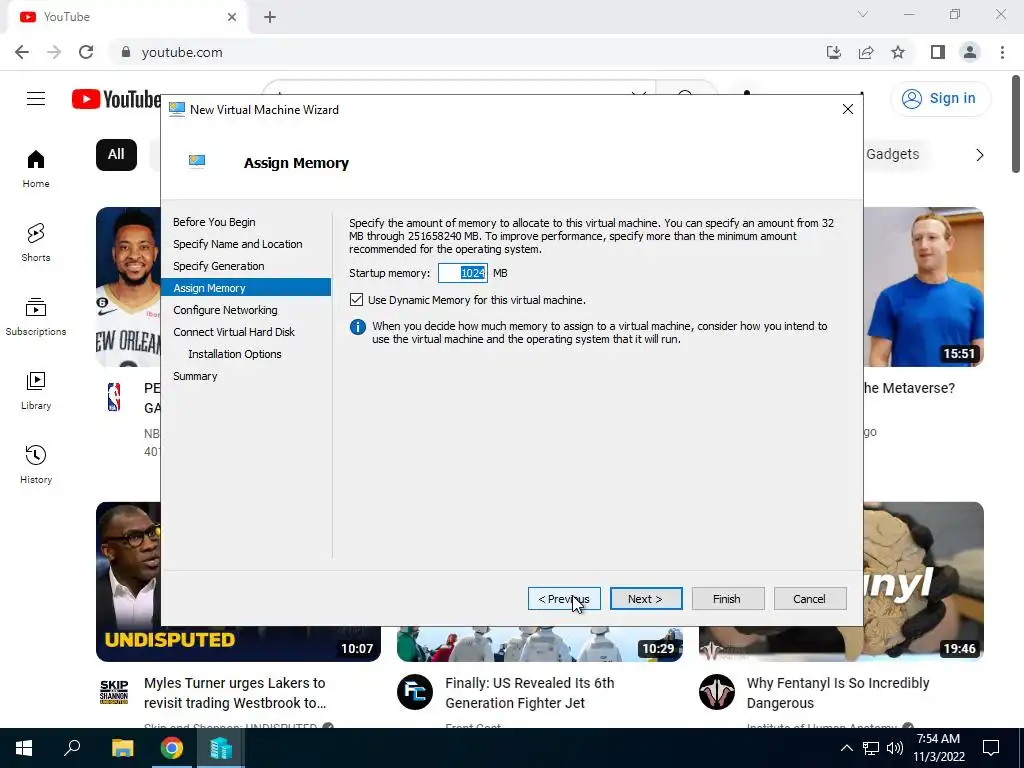1024x768 pixels.
Task: Open the tab search chevron in Chrome
Action: (x=863, y=14)
